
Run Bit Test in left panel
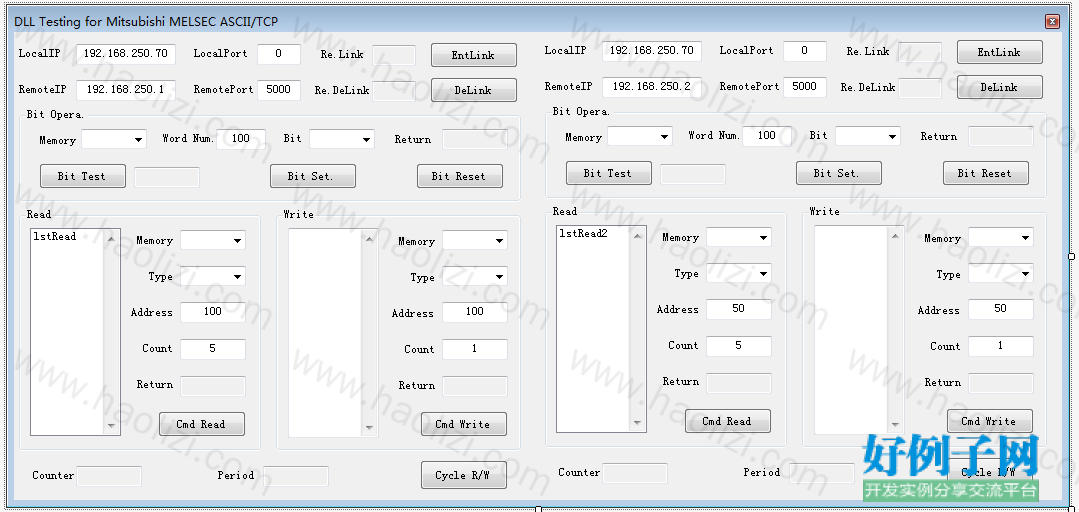pyautogui.click(x=83, y=176)
